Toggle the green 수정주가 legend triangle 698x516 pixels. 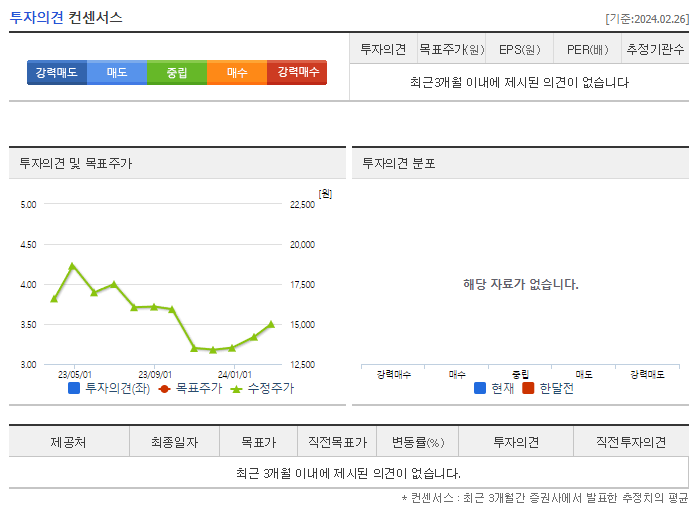point(236,389)
